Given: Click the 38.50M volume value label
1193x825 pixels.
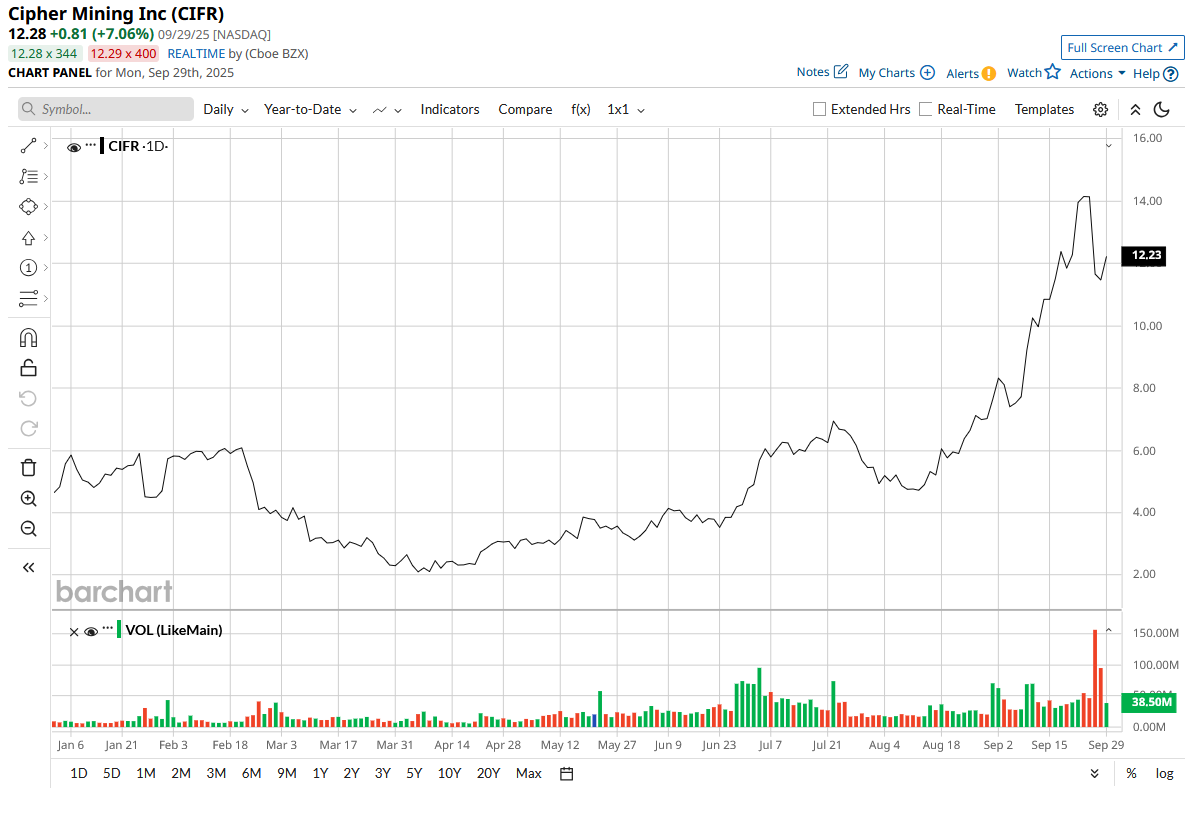Looking at the screenshot, I should [1150, 702].
